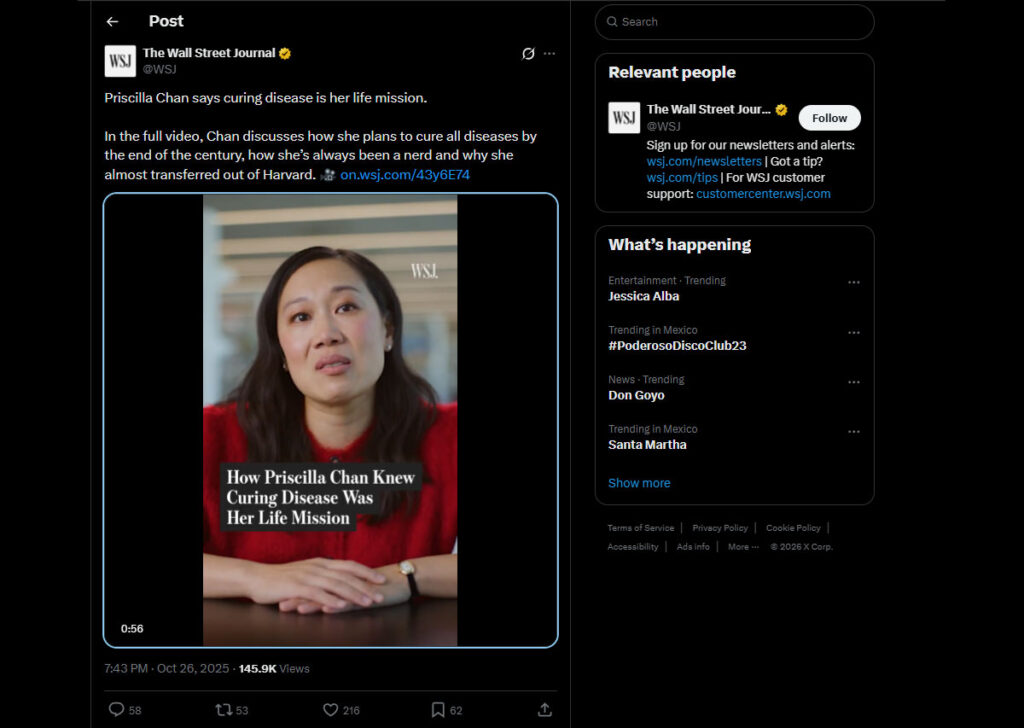Image resolution: width=1024 pixels, height=728 pixels.
Task: Click the share post icon
Action: [x=544, y=709]
